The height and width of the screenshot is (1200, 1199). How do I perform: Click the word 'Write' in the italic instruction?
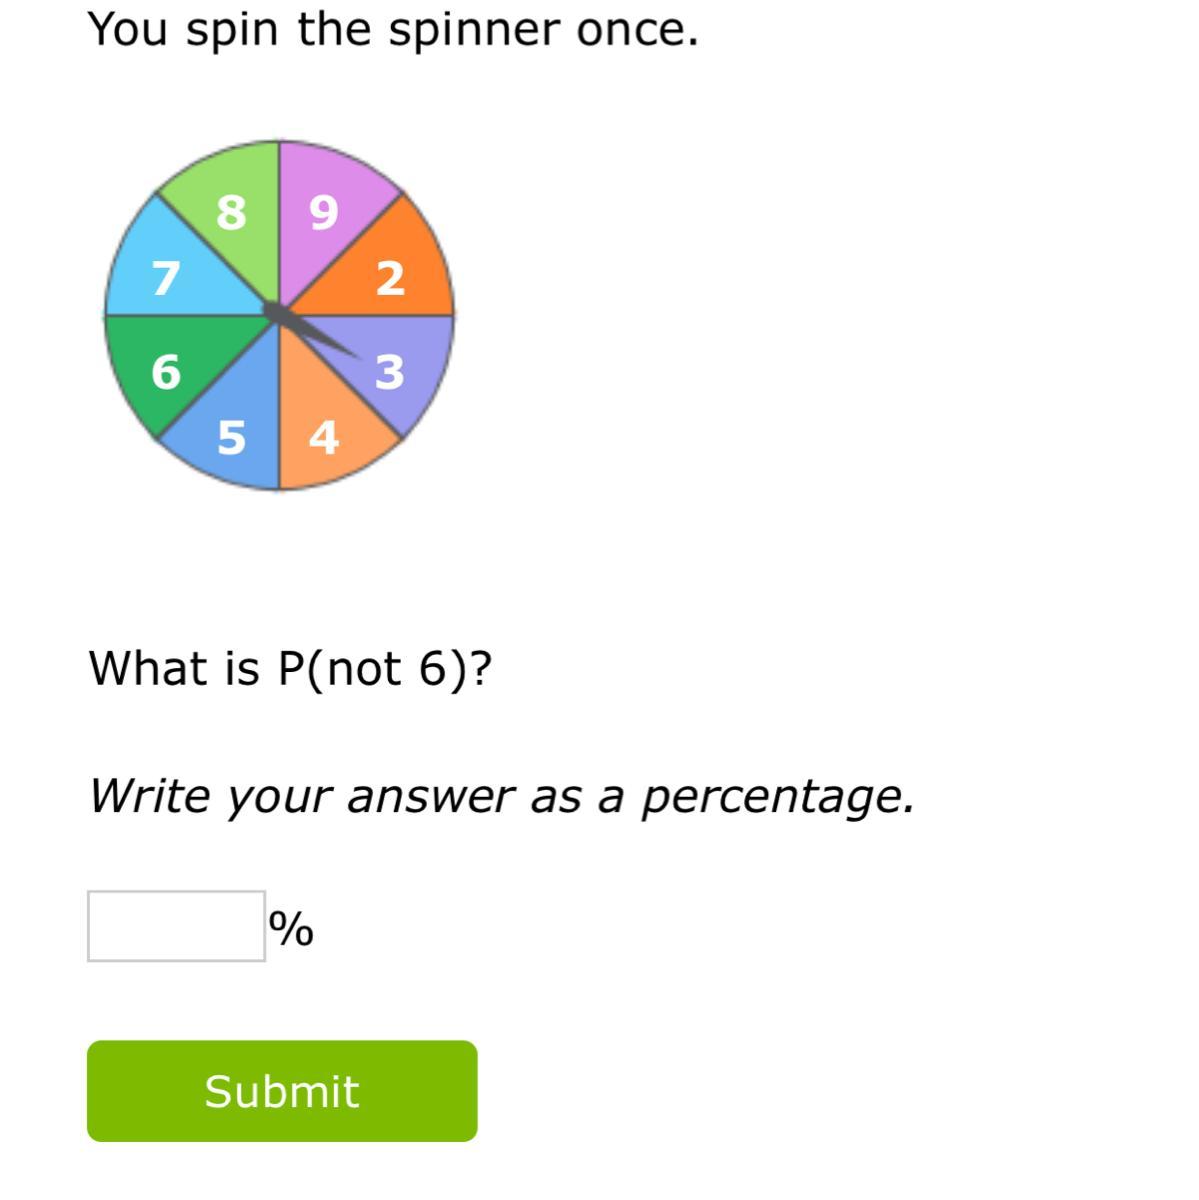[x=149, y=797]
